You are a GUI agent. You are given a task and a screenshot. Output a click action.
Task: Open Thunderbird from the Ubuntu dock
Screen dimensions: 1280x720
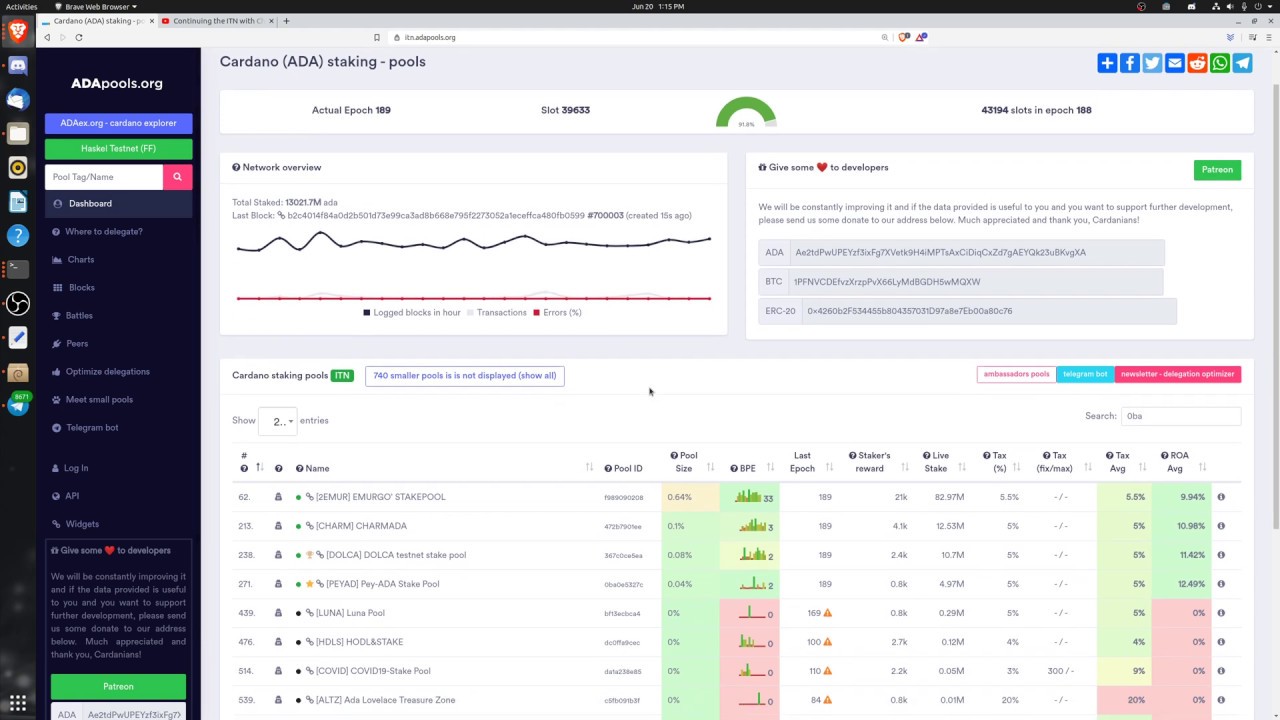coord(18,99)
